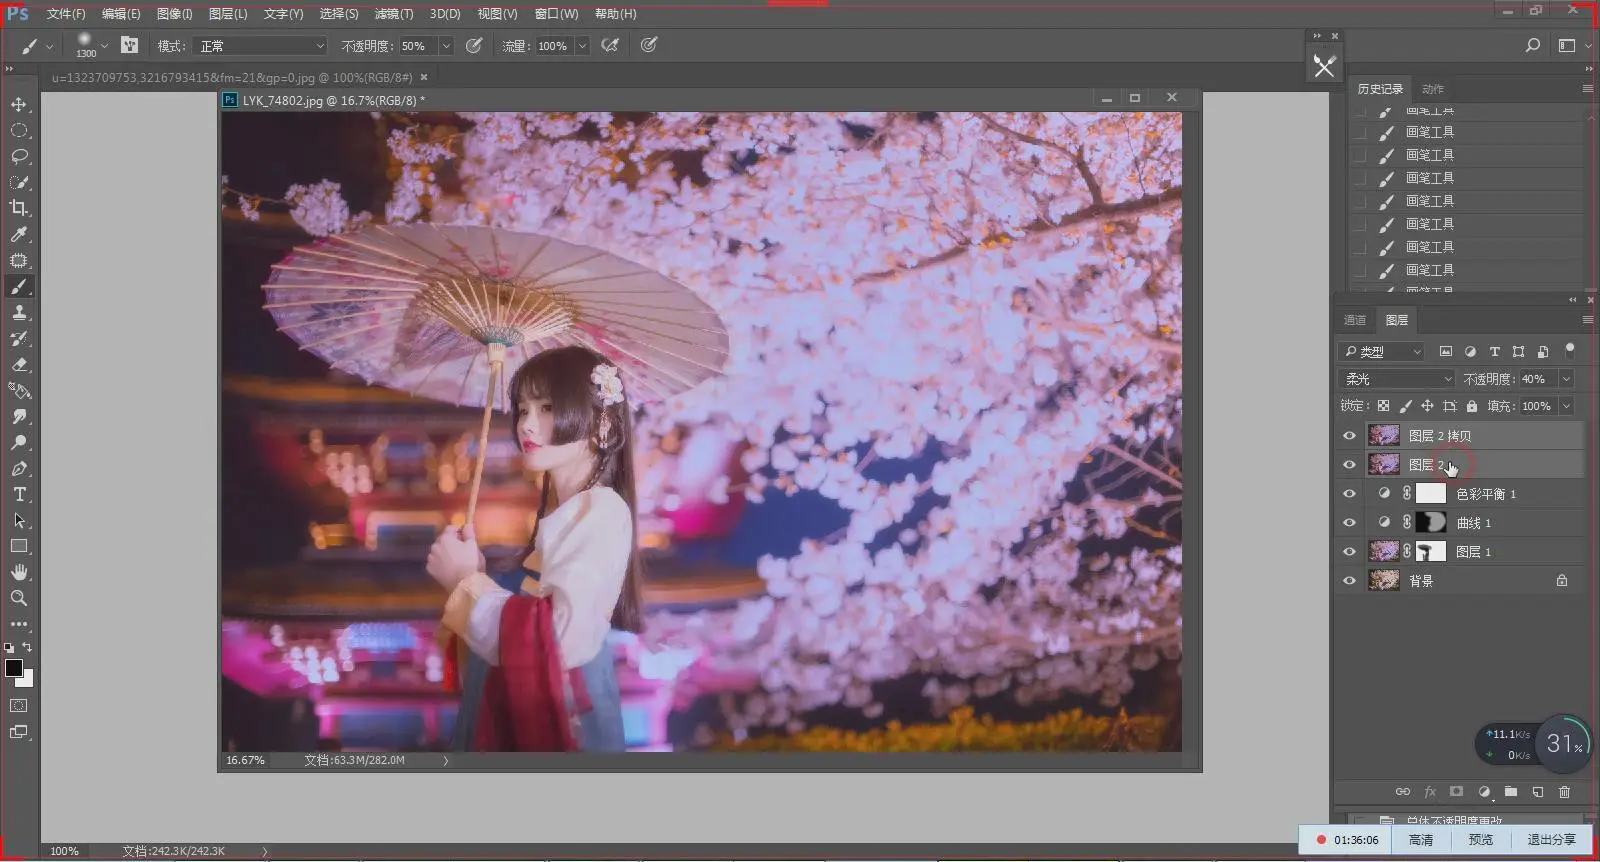Viewport: 1600px width, 862px height.
Task: Hide the 图层 2 拷贝 layer
Action: coord(1349,436)
